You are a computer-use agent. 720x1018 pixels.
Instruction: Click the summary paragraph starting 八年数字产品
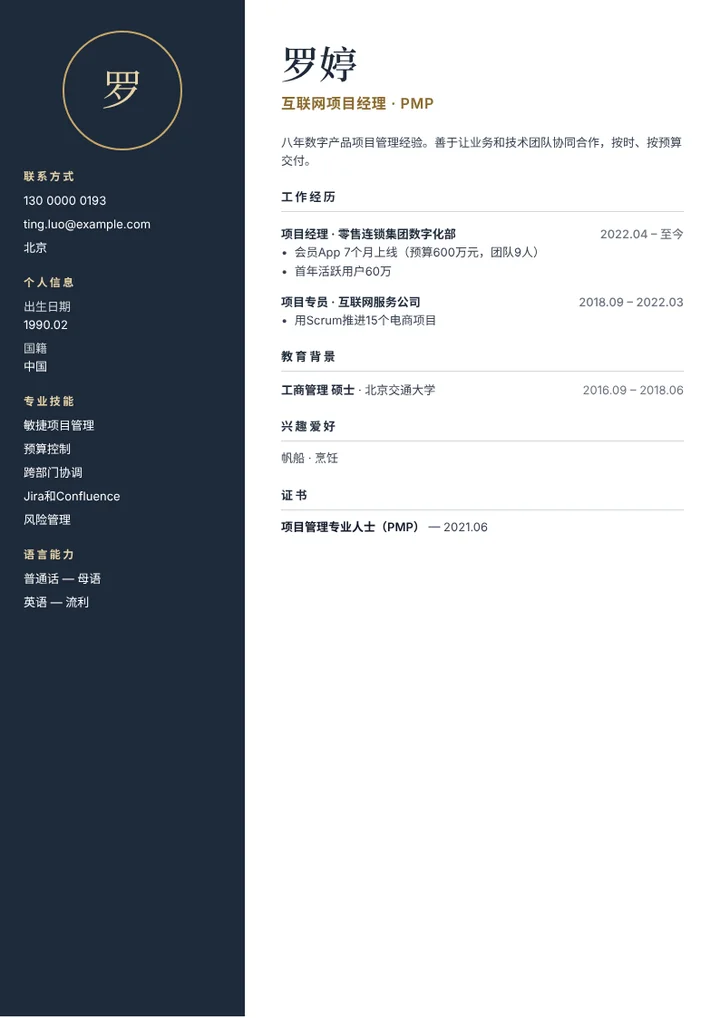point(482,151)
